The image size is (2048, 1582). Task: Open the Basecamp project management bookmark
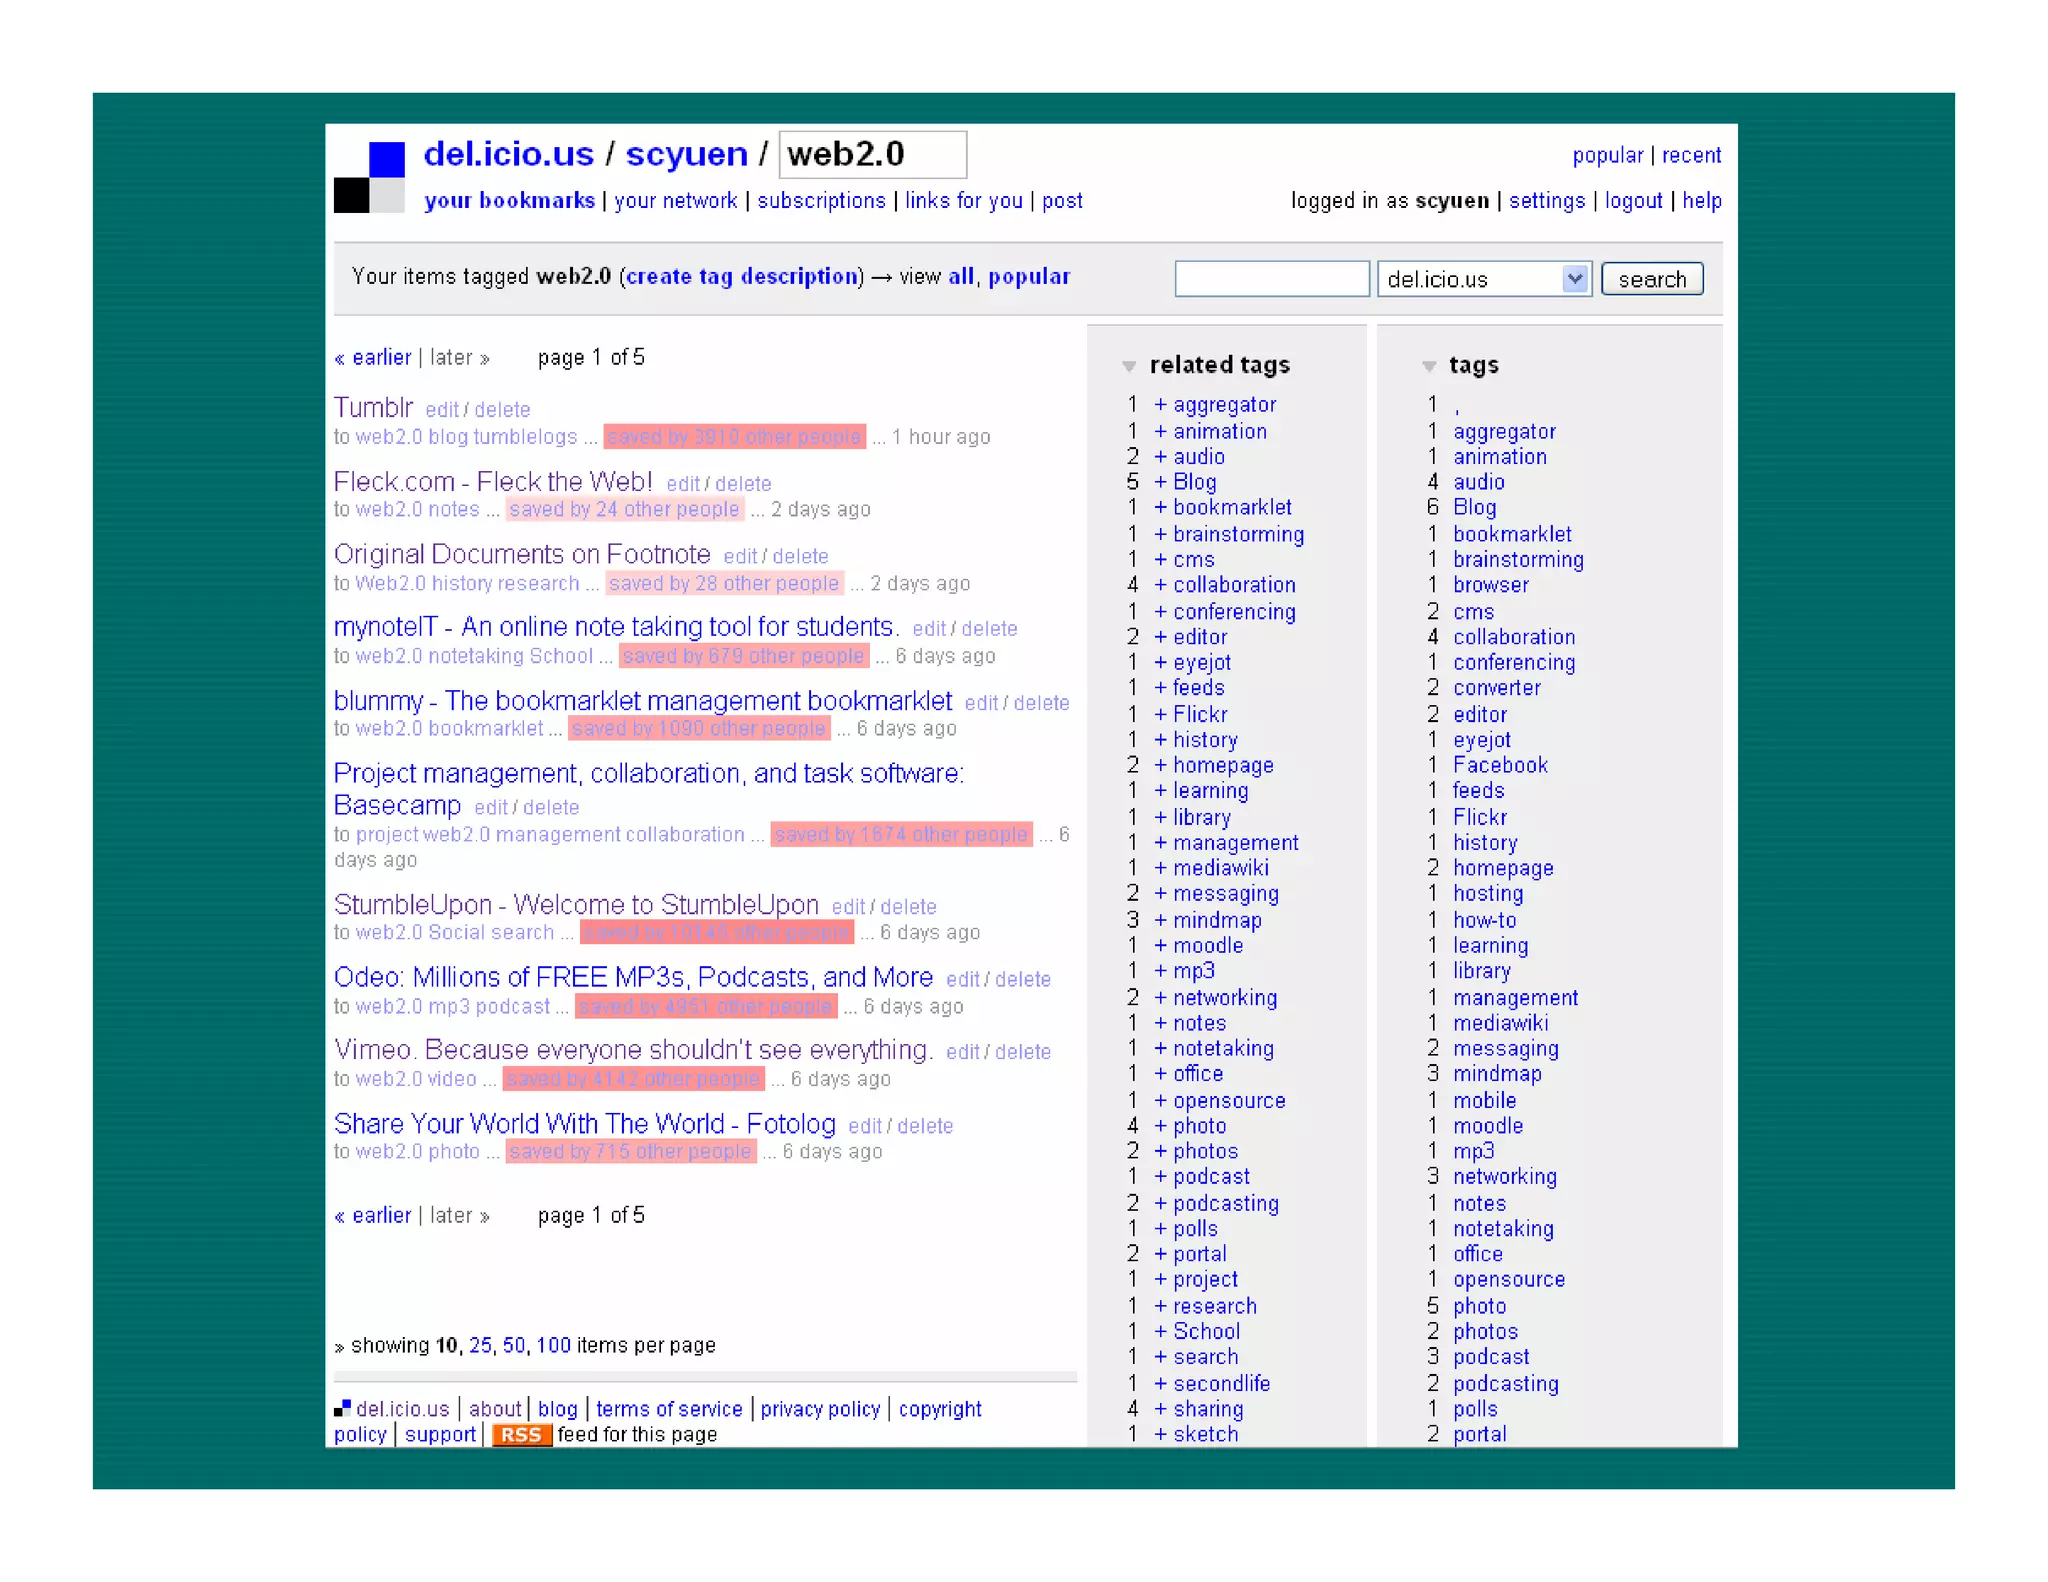tap(648, 788)
